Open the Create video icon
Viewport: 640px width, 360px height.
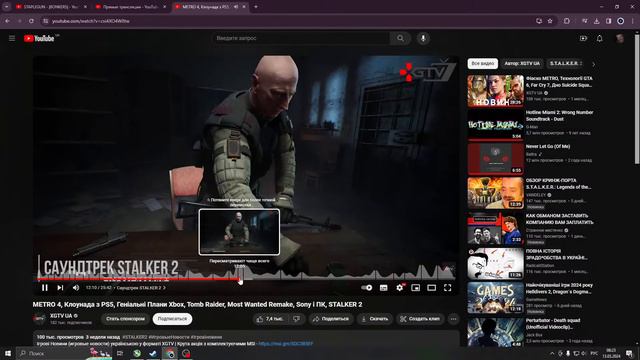pos(583,38)
